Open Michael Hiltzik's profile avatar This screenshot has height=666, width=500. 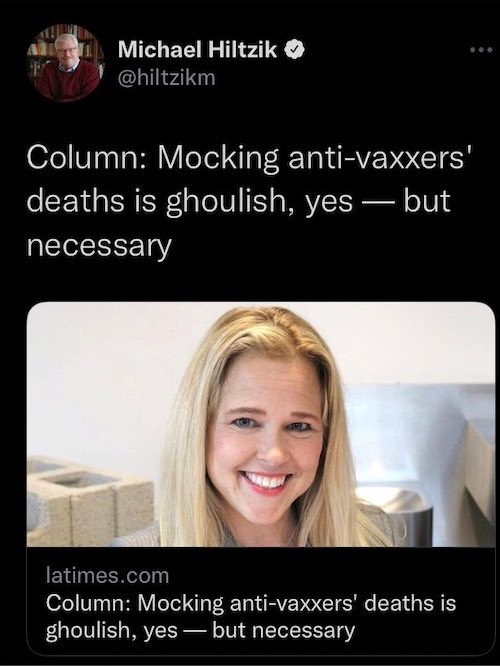66,63
